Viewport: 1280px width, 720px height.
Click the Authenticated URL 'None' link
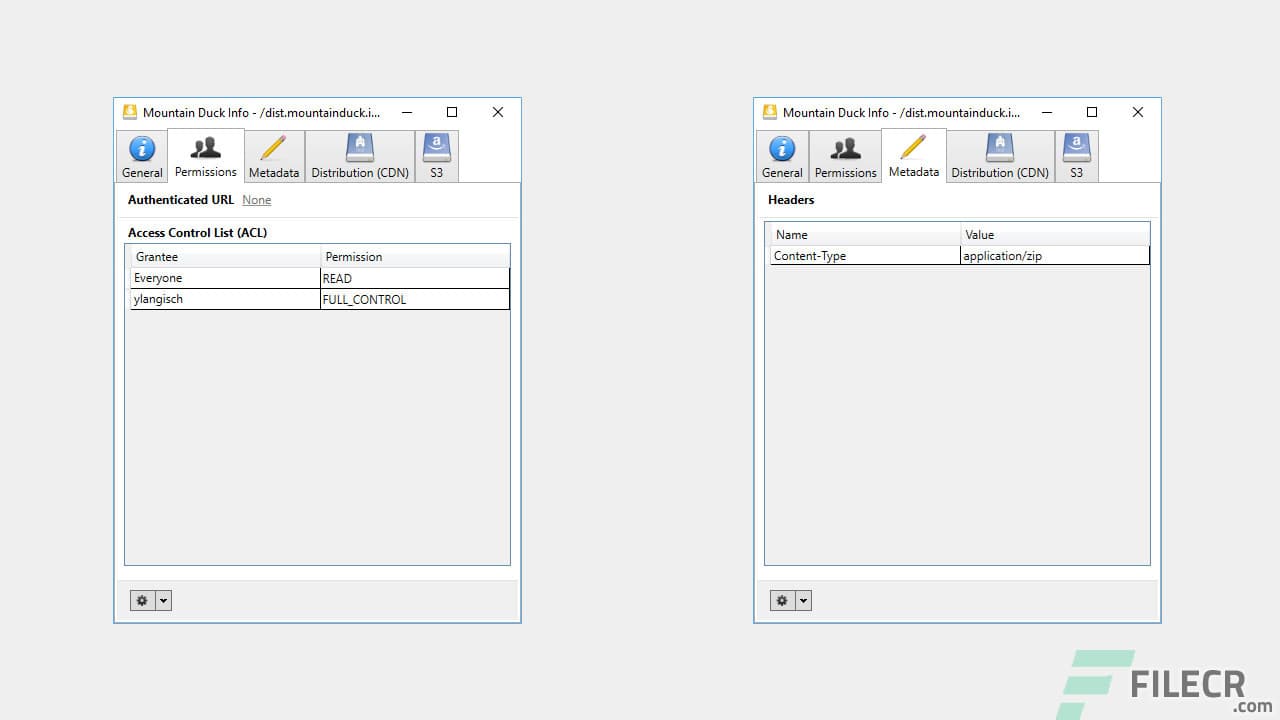(257, 200)
